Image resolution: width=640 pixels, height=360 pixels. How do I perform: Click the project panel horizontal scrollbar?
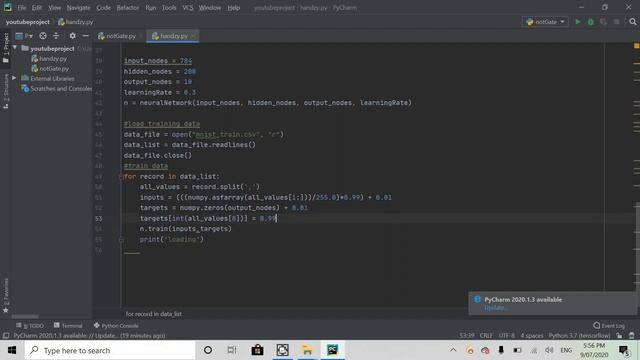(25, 316)
